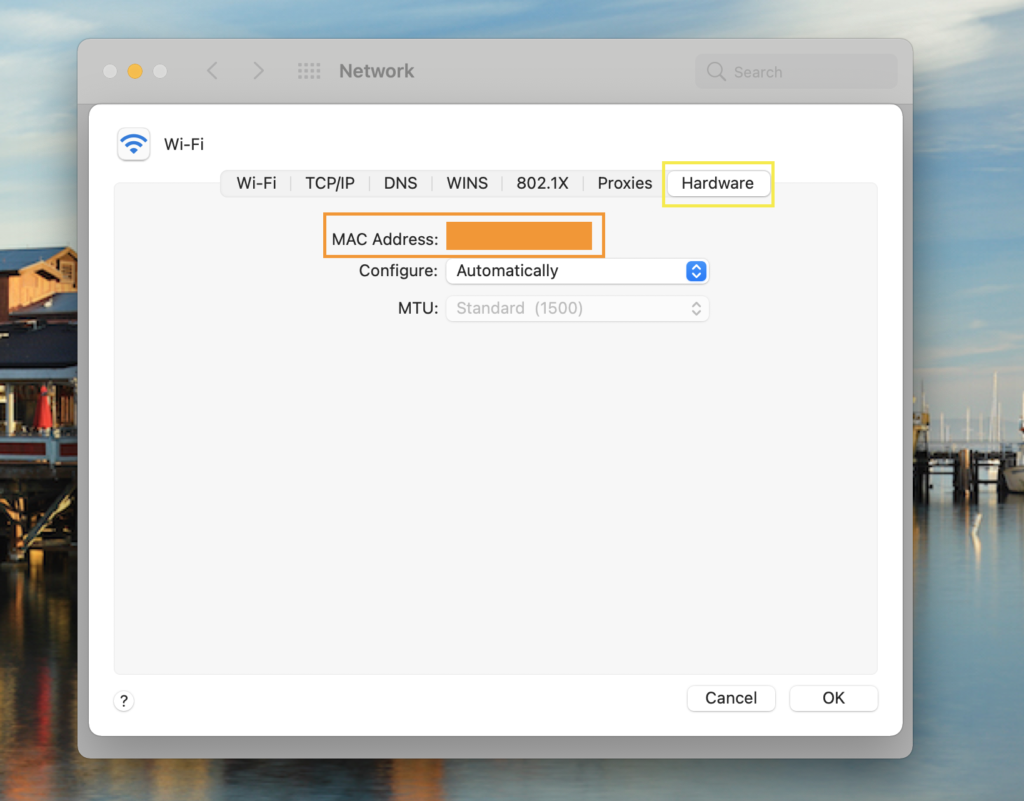Viewport: 1024px width, 801px height.
Task: Close the Network window
Action: (110, 71)
